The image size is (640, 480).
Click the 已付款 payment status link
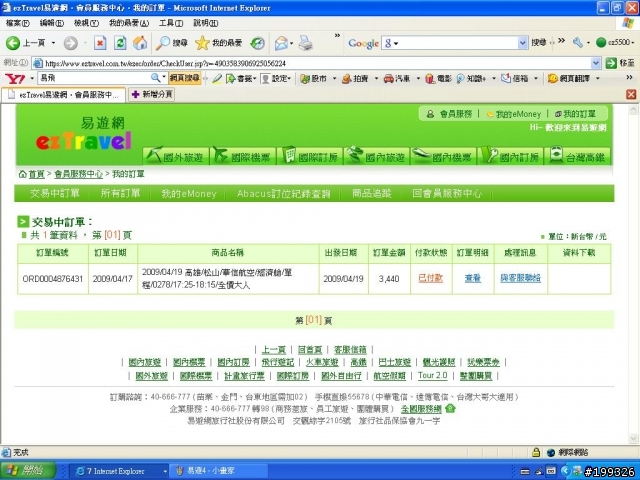pyautogui.click(x=431, y=278)
